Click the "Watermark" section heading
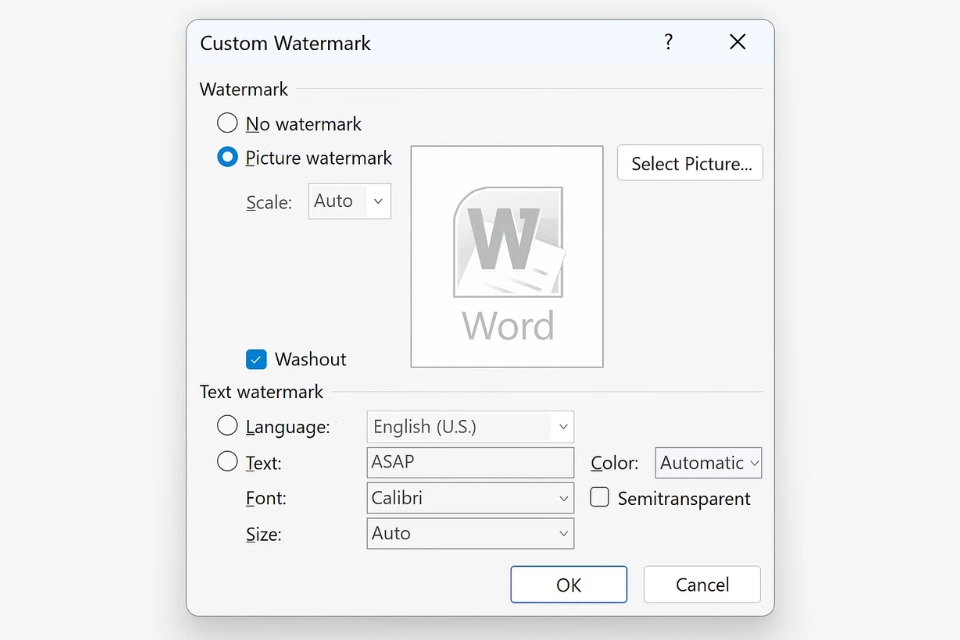This screenshot has height=640, width=960. 243,90
